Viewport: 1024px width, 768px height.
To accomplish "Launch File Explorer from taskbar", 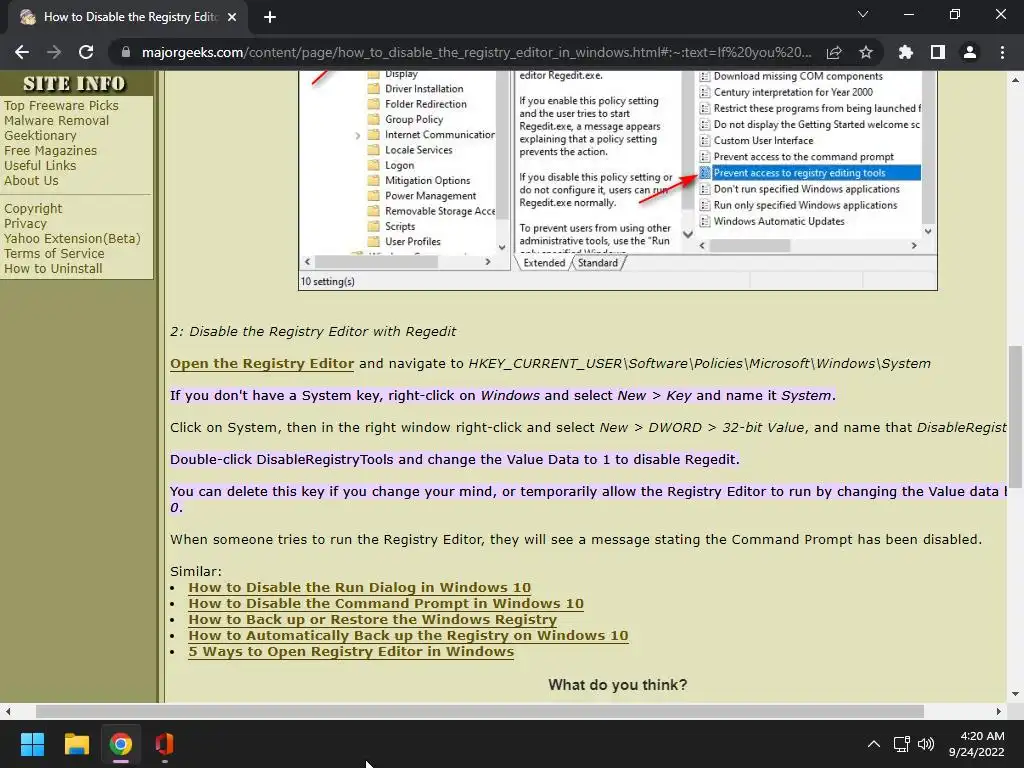I will click(76, 744).
